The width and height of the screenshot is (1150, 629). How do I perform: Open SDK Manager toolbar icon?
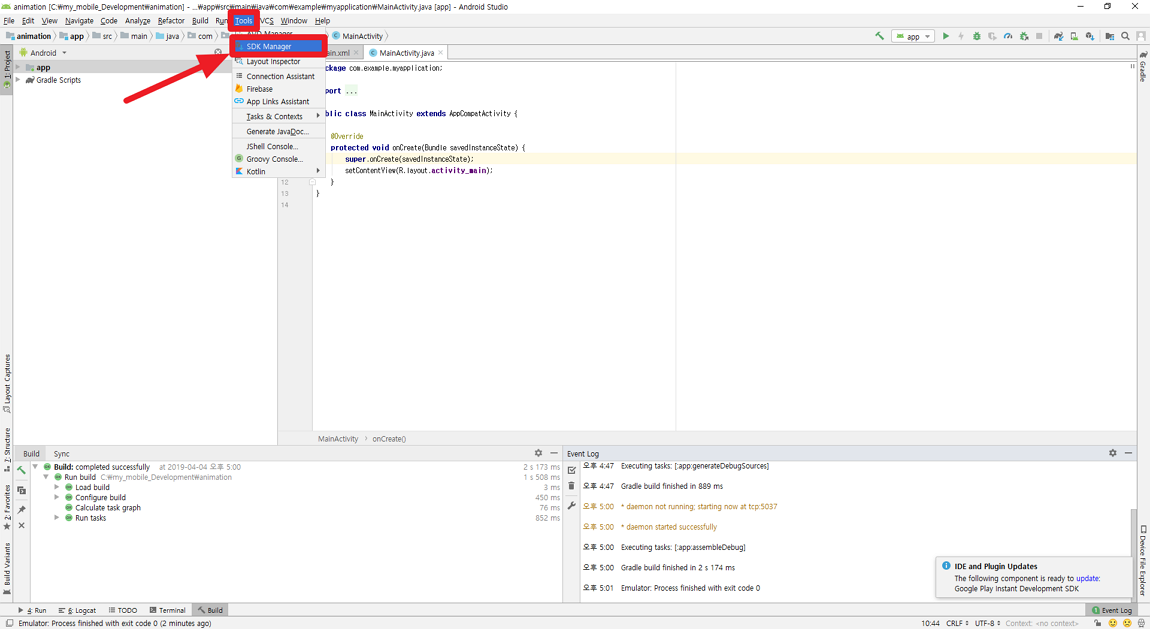click(1090, 36)
